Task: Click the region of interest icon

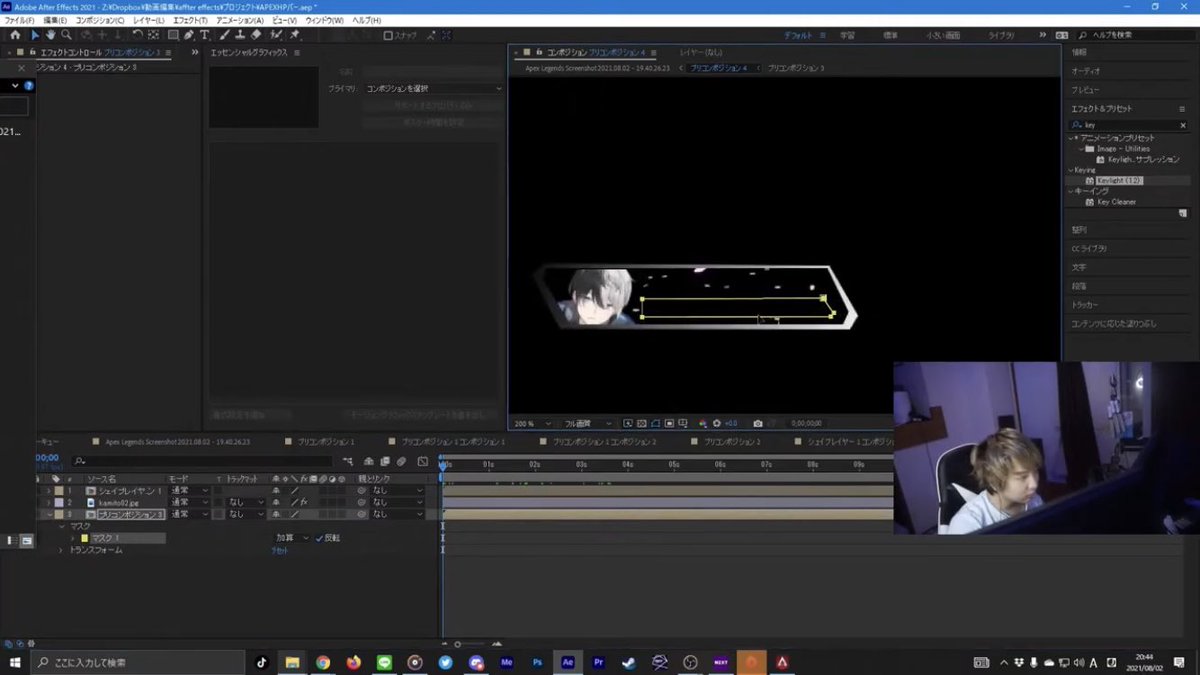Action: 669,423
